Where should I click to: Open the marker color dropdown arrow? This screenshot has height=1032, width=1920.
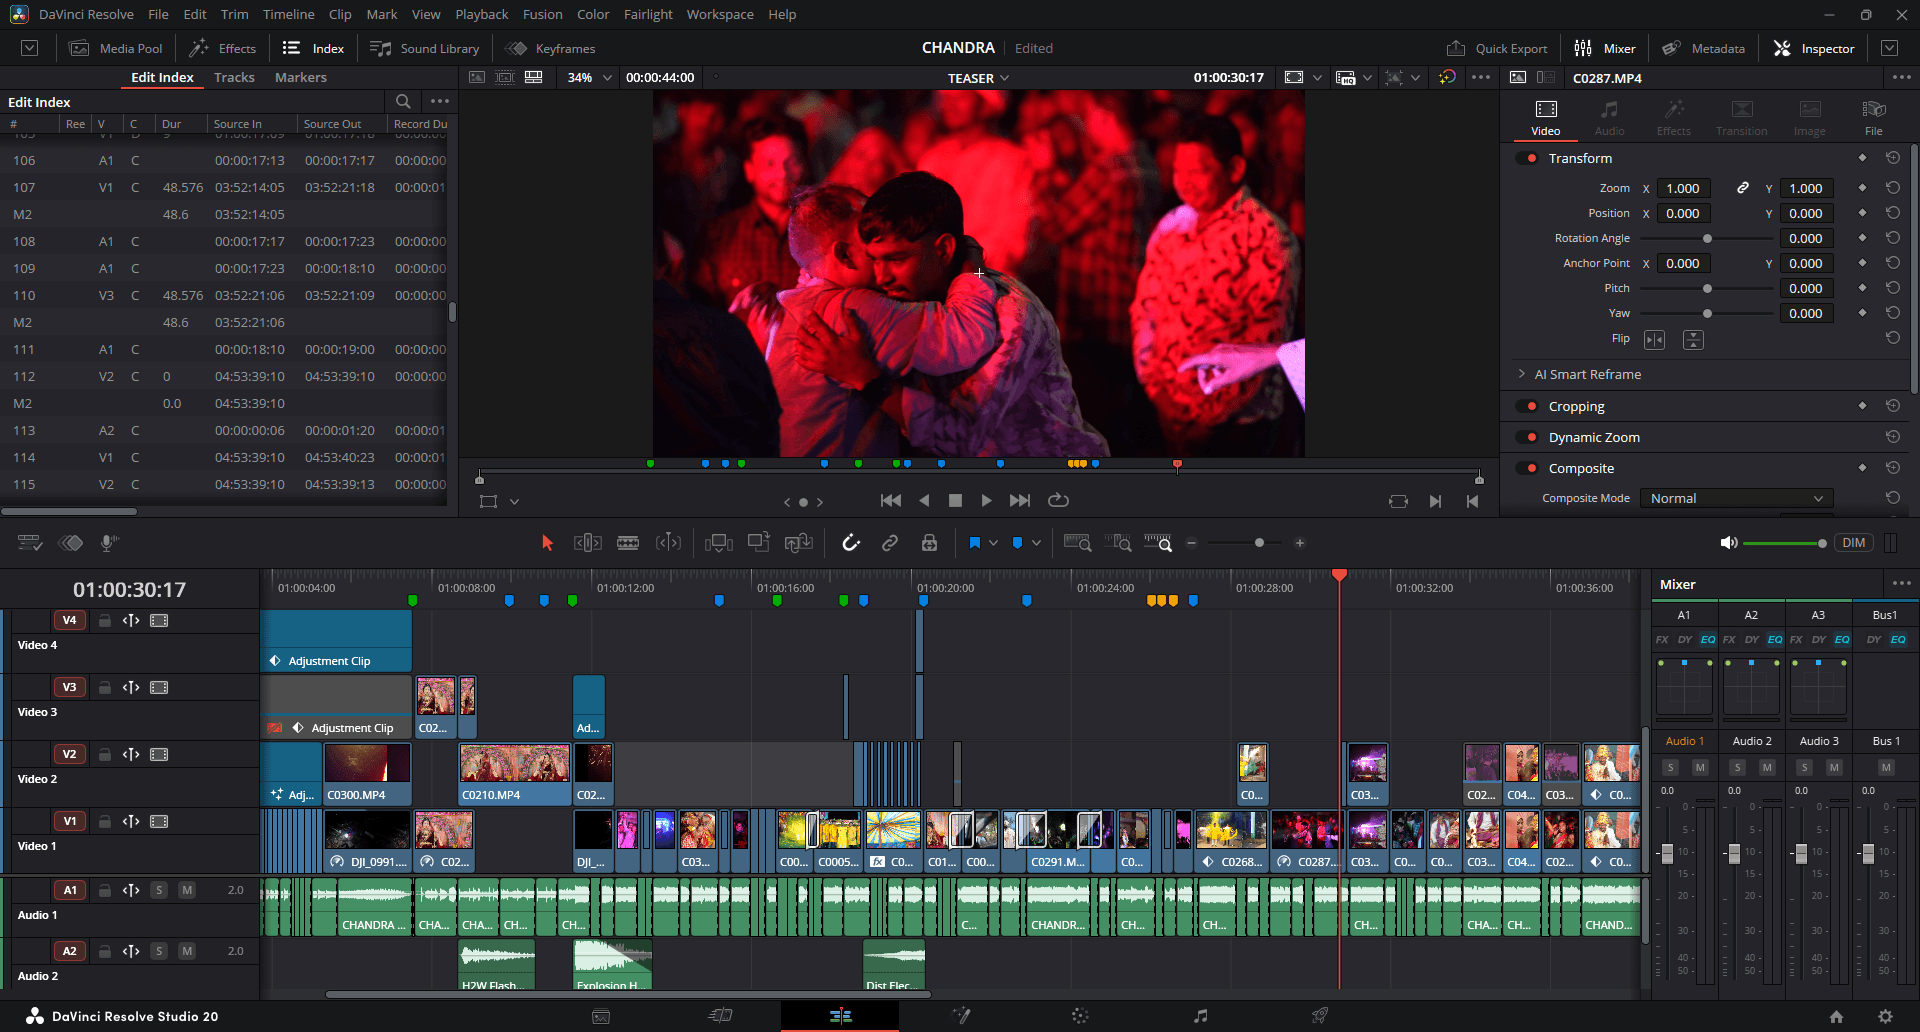pos(1036,543)
